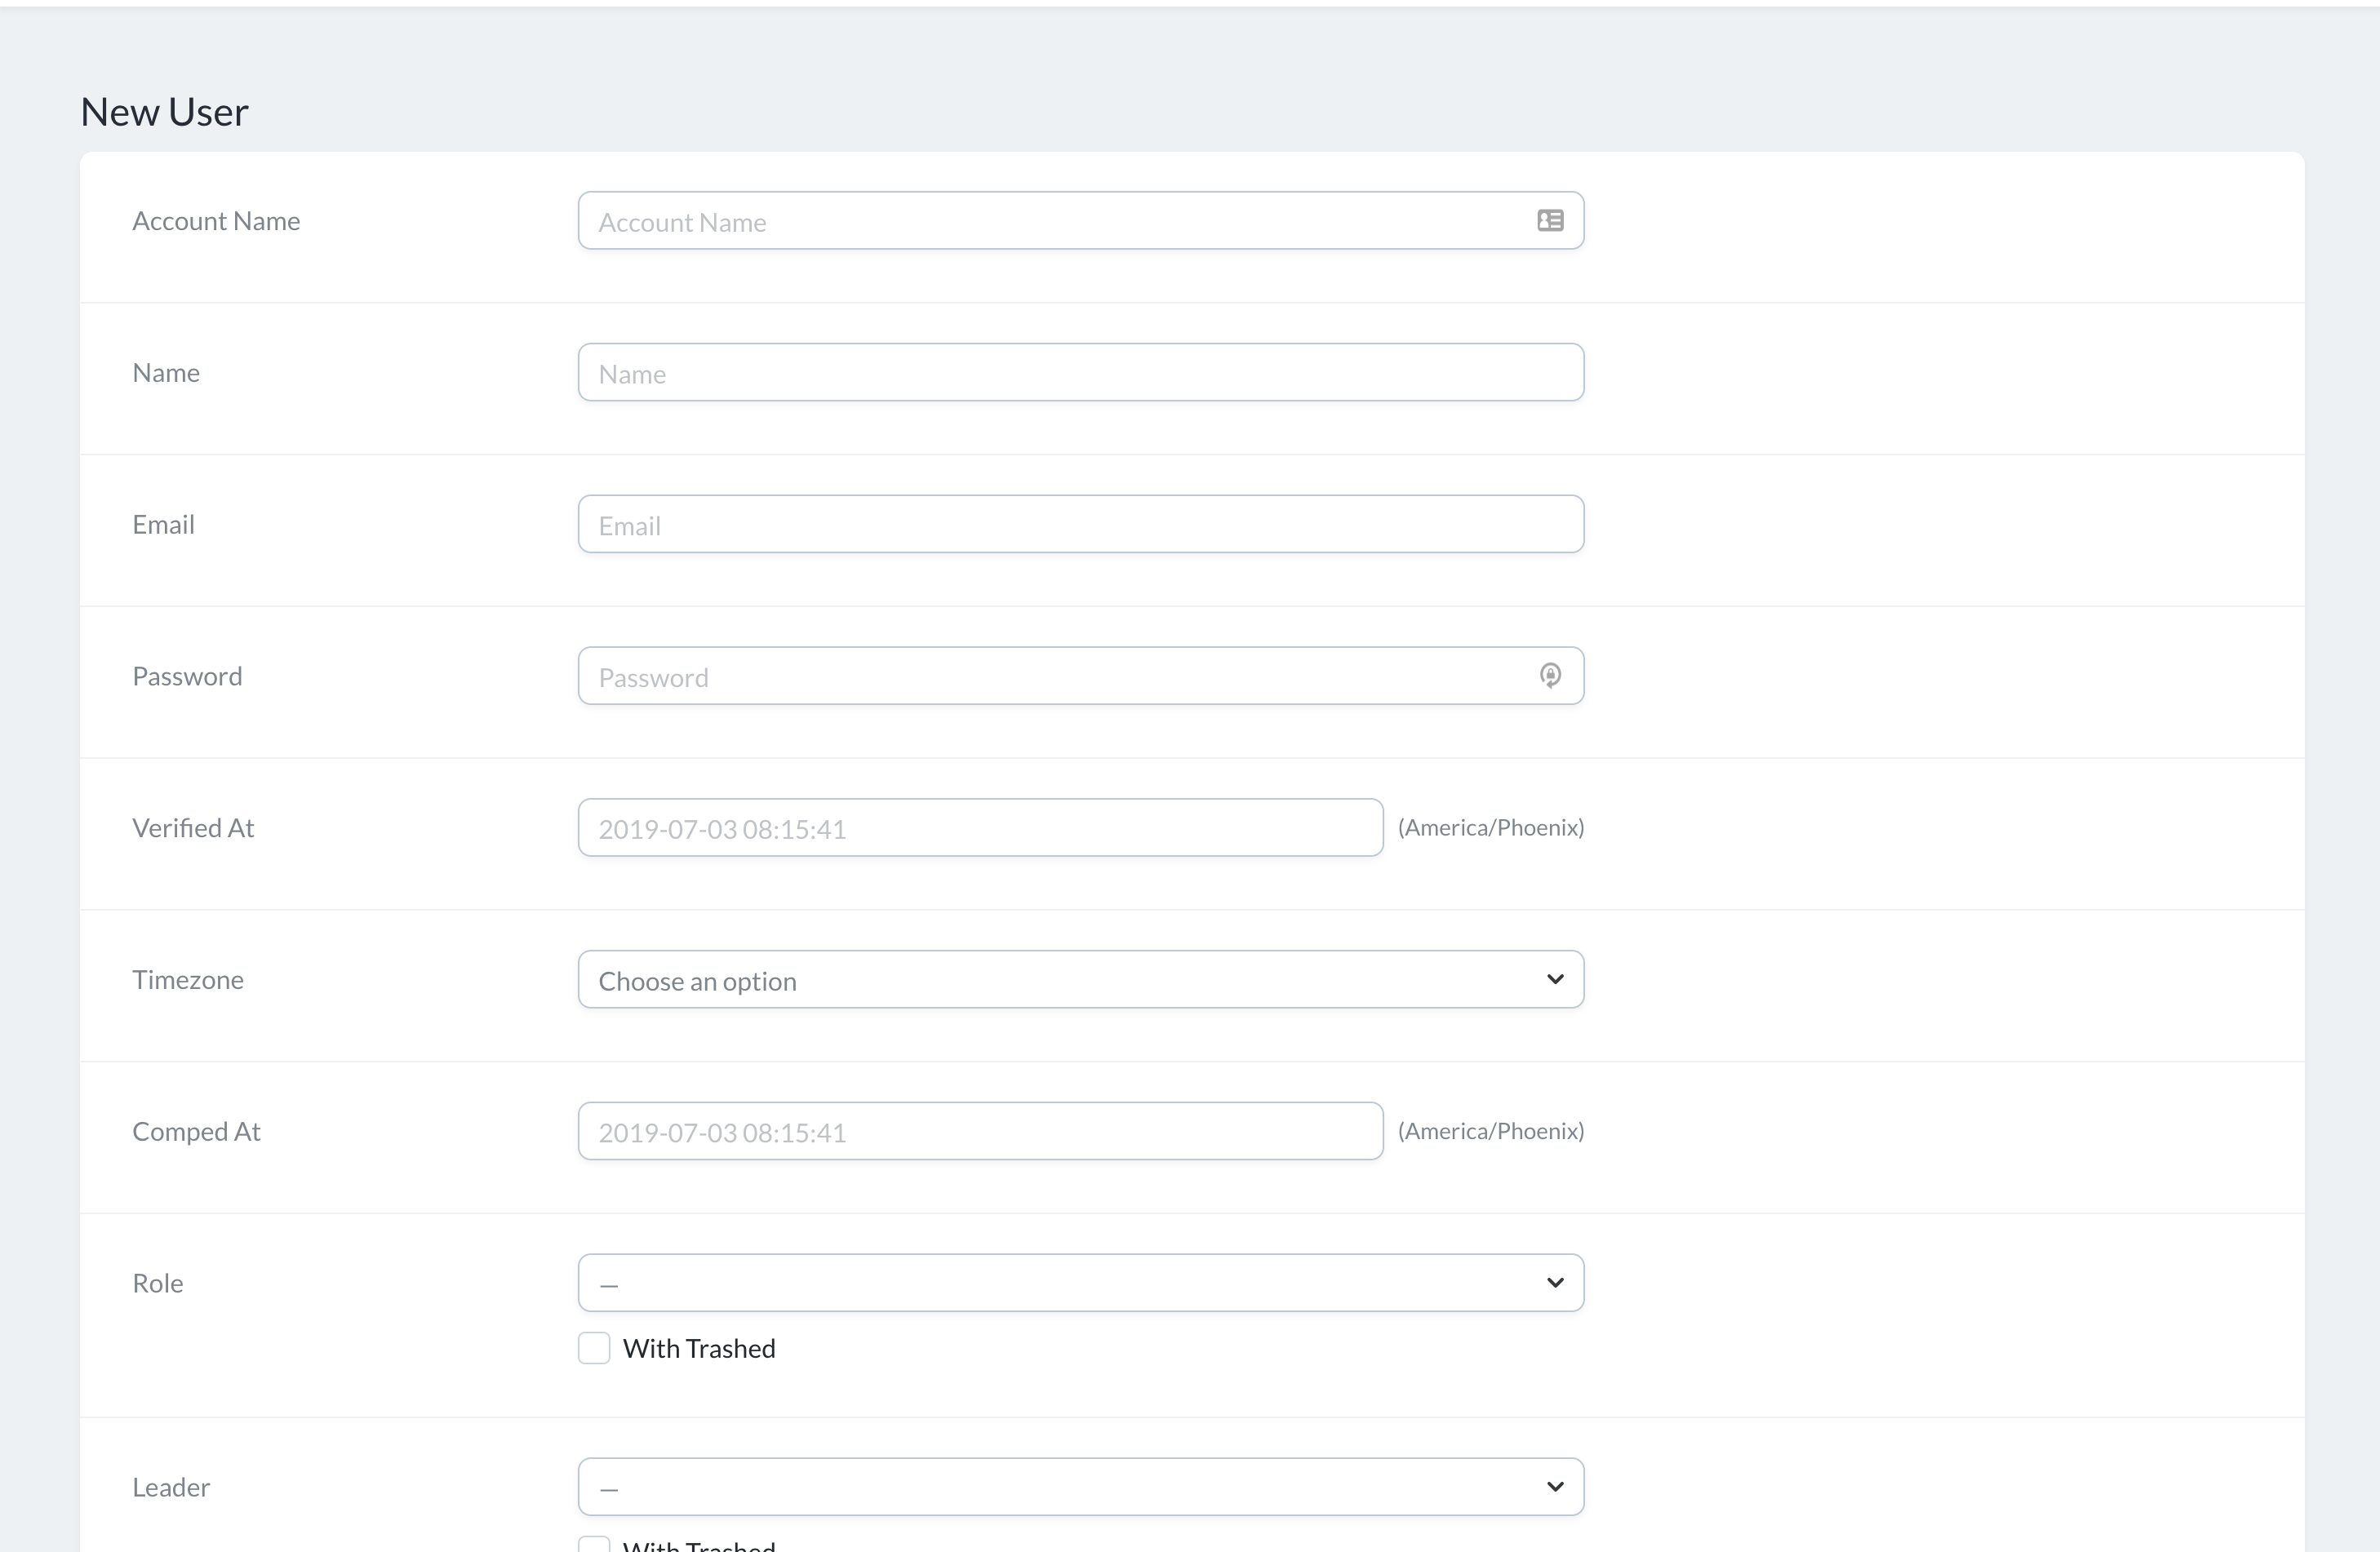This screenshot has width=2380, height=1552.
Task: Click the Email input field
Action: [1080, 523]
